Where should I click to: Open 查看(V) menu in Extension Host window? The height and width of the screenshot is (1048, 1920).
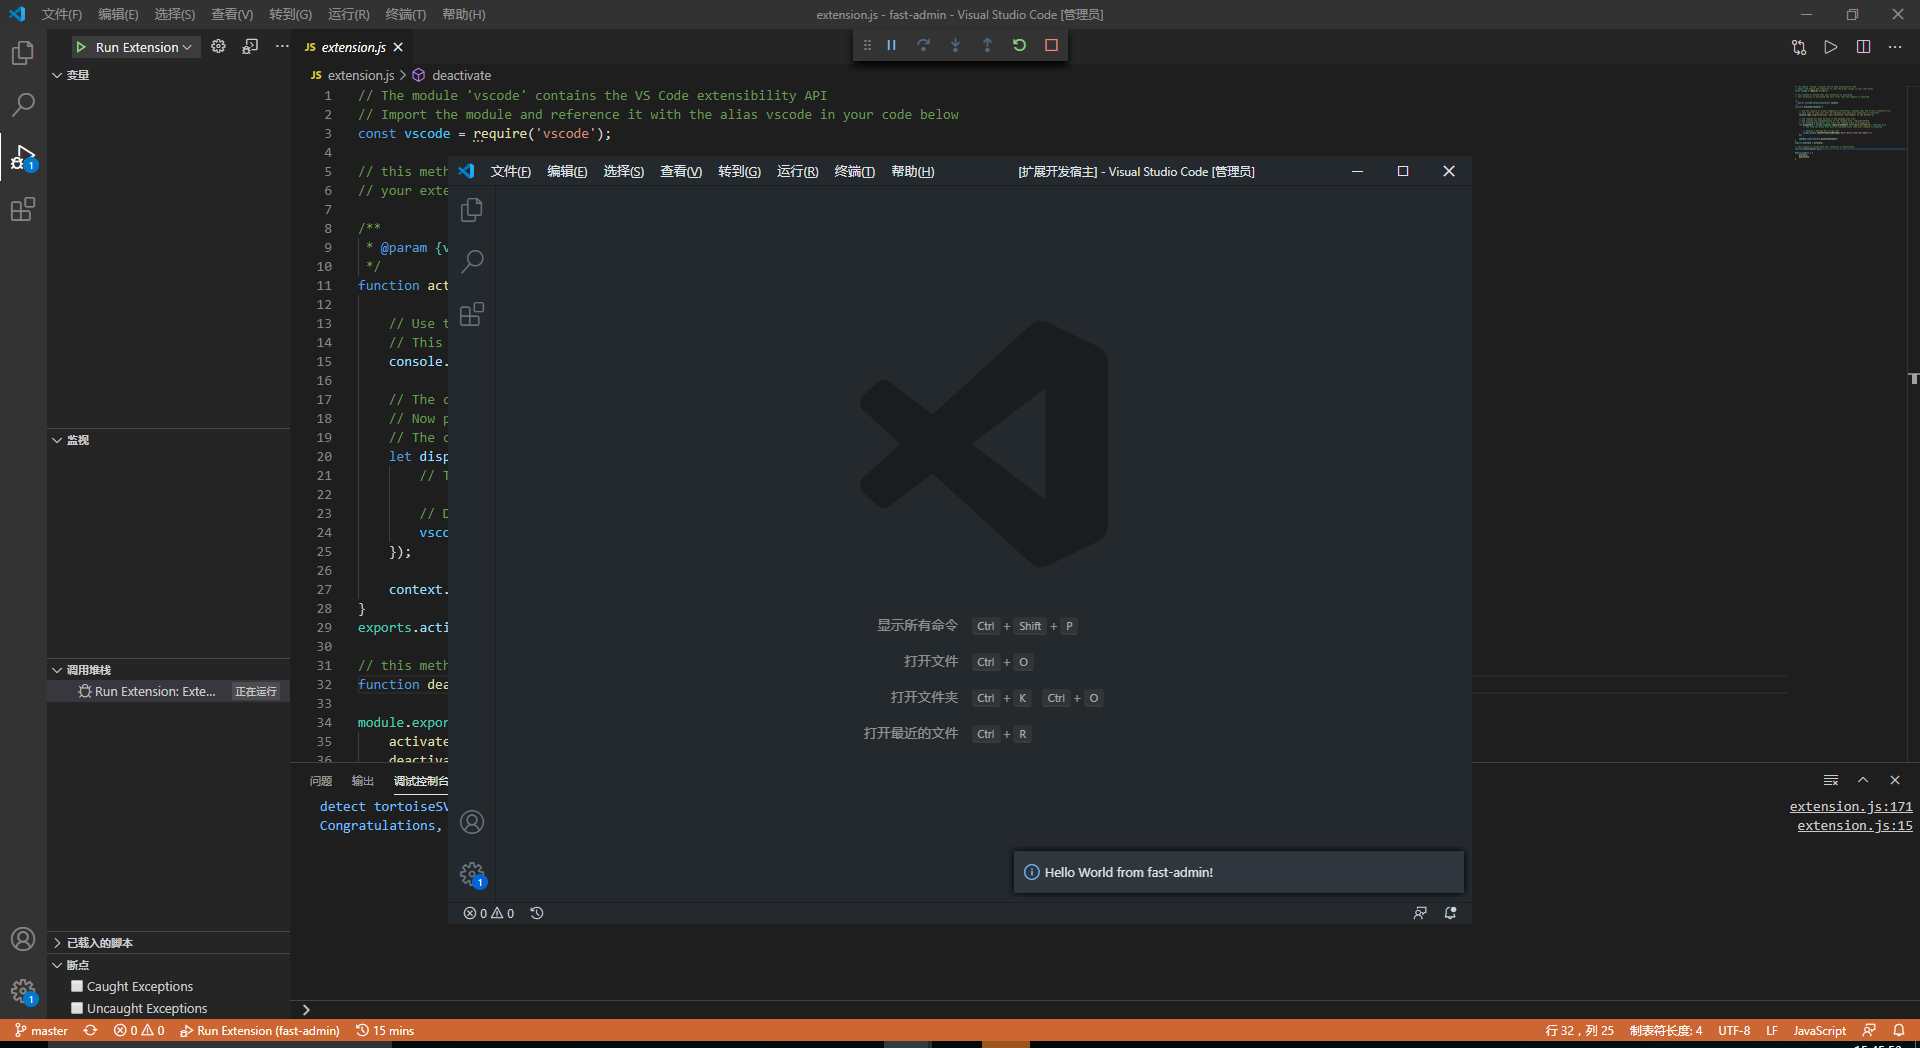680,172
